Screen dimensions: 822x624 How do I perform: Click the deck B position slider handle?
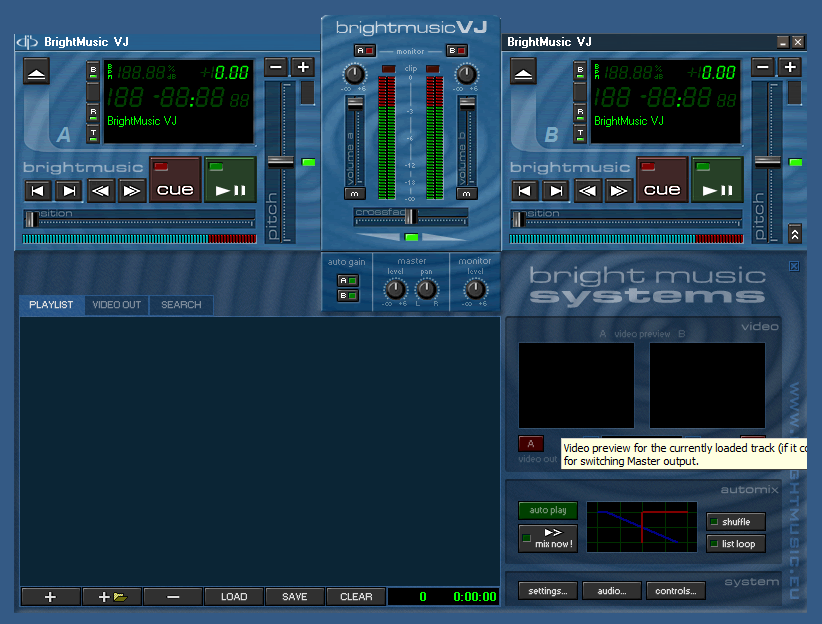click(518, 219)
